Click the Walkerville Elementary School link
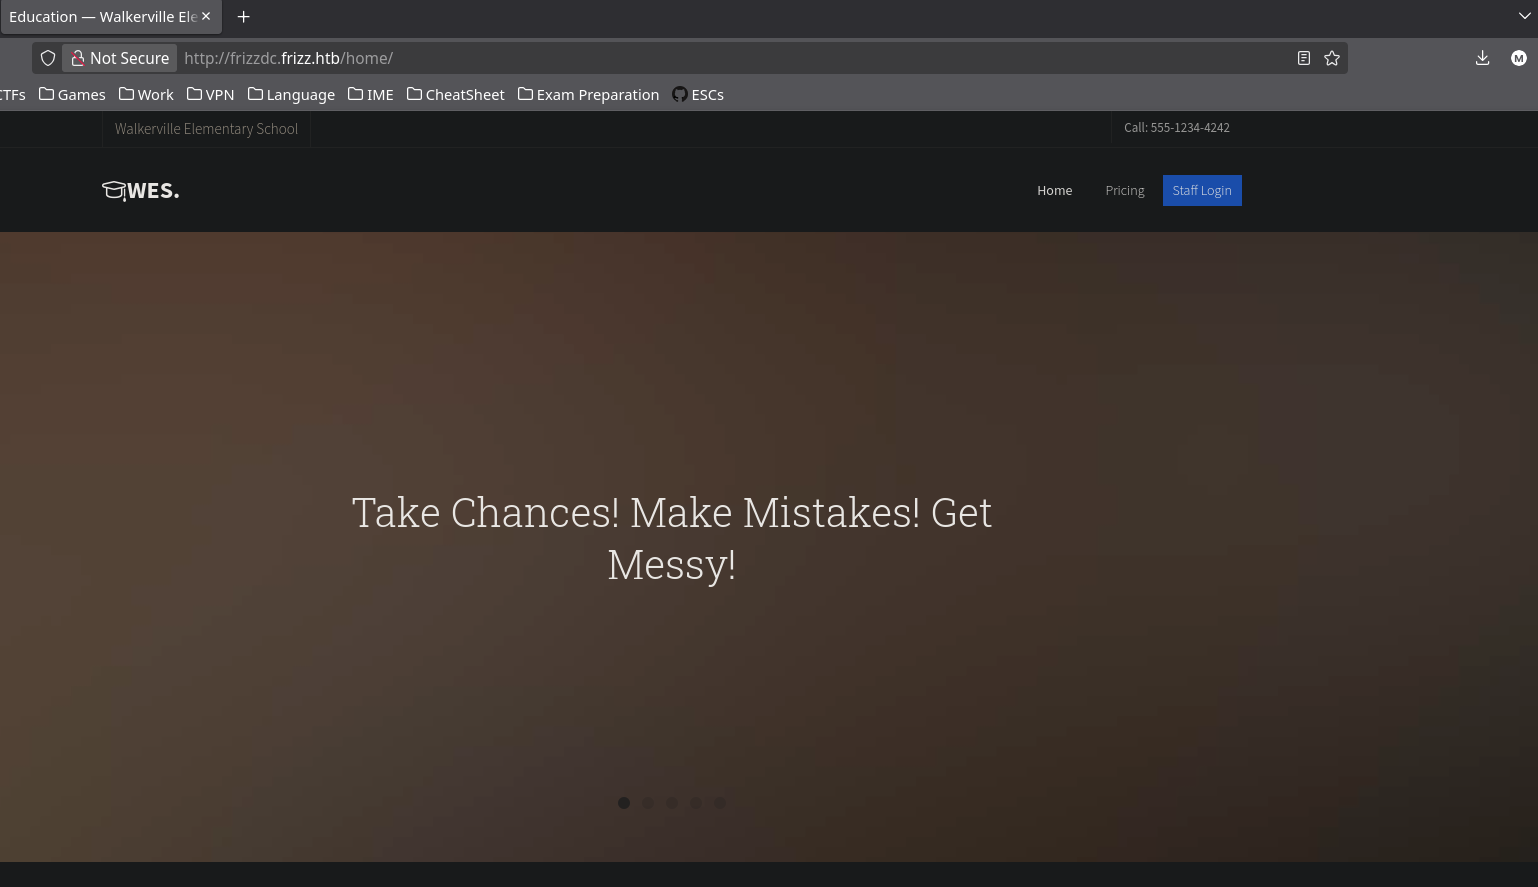The width and height of the screenshot is (1538, 887). (206, 129)
